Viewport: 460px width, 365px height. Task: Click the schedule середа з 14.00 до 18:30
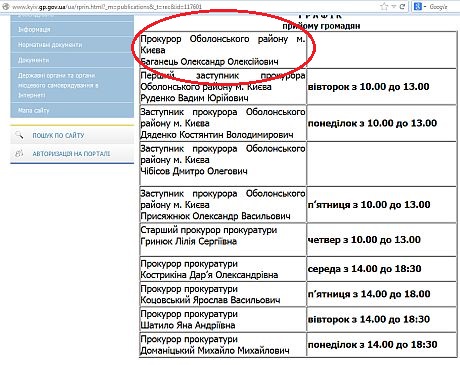365,269
